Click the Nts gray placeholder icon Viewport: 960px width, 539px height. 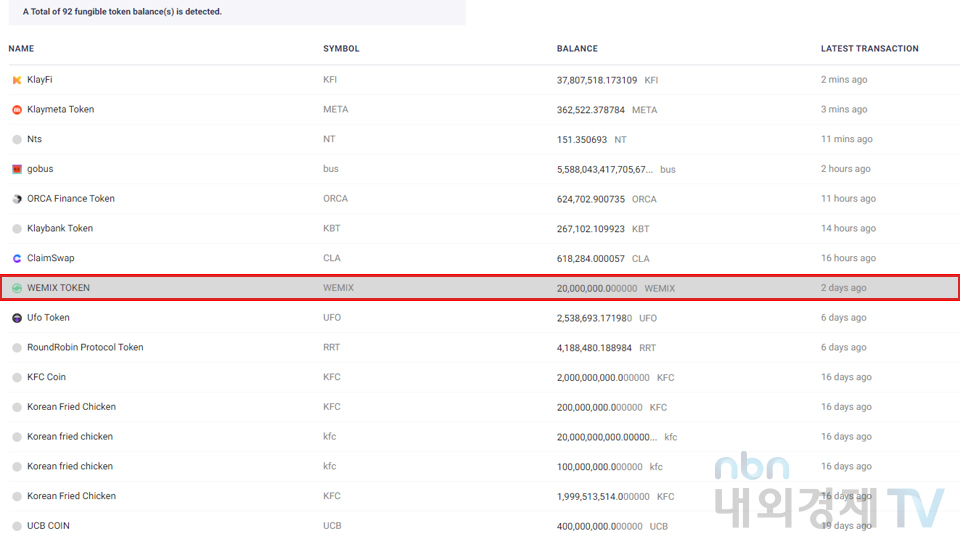pyautogui.click(x=17, y=139)
